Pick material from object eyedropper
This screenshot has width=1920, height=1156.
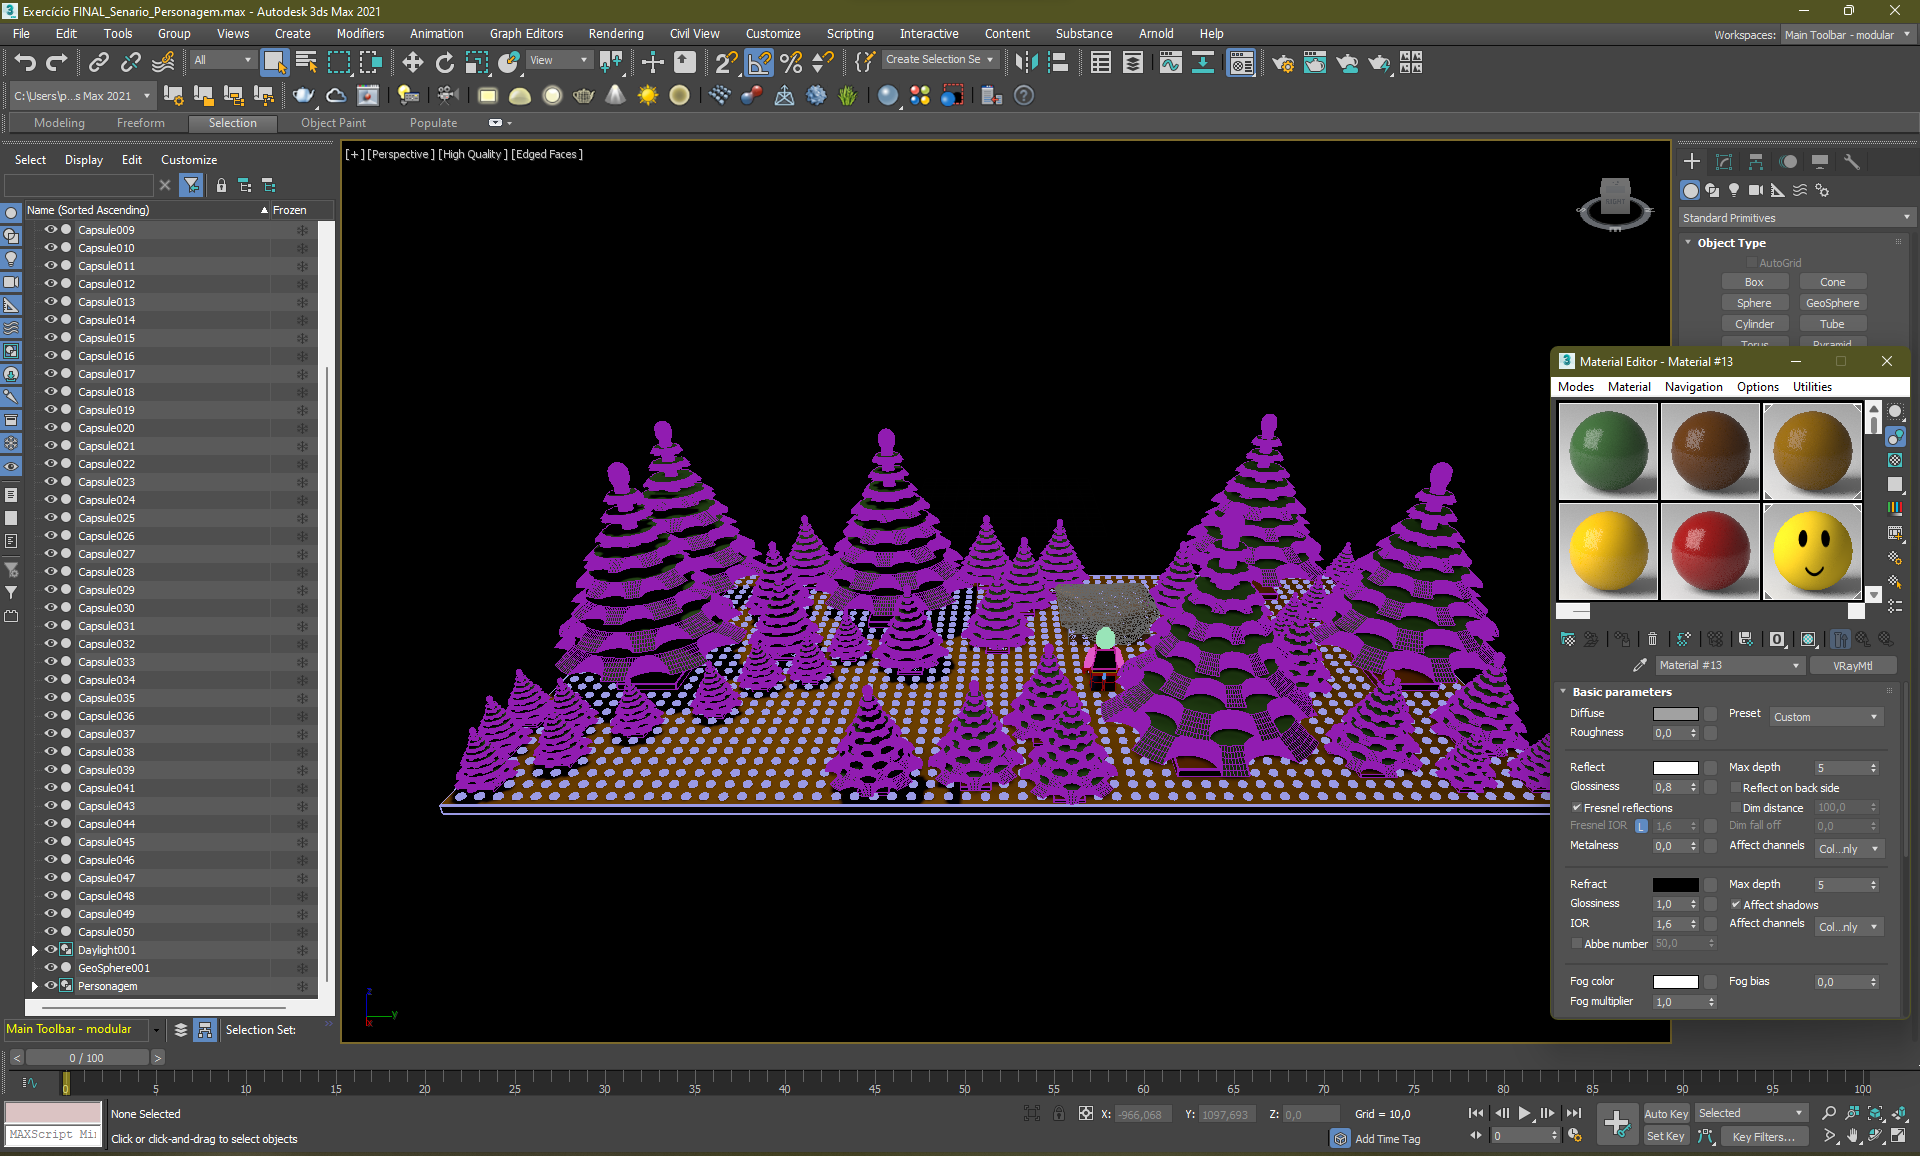pyautogui.click(x=1639, y=665)
